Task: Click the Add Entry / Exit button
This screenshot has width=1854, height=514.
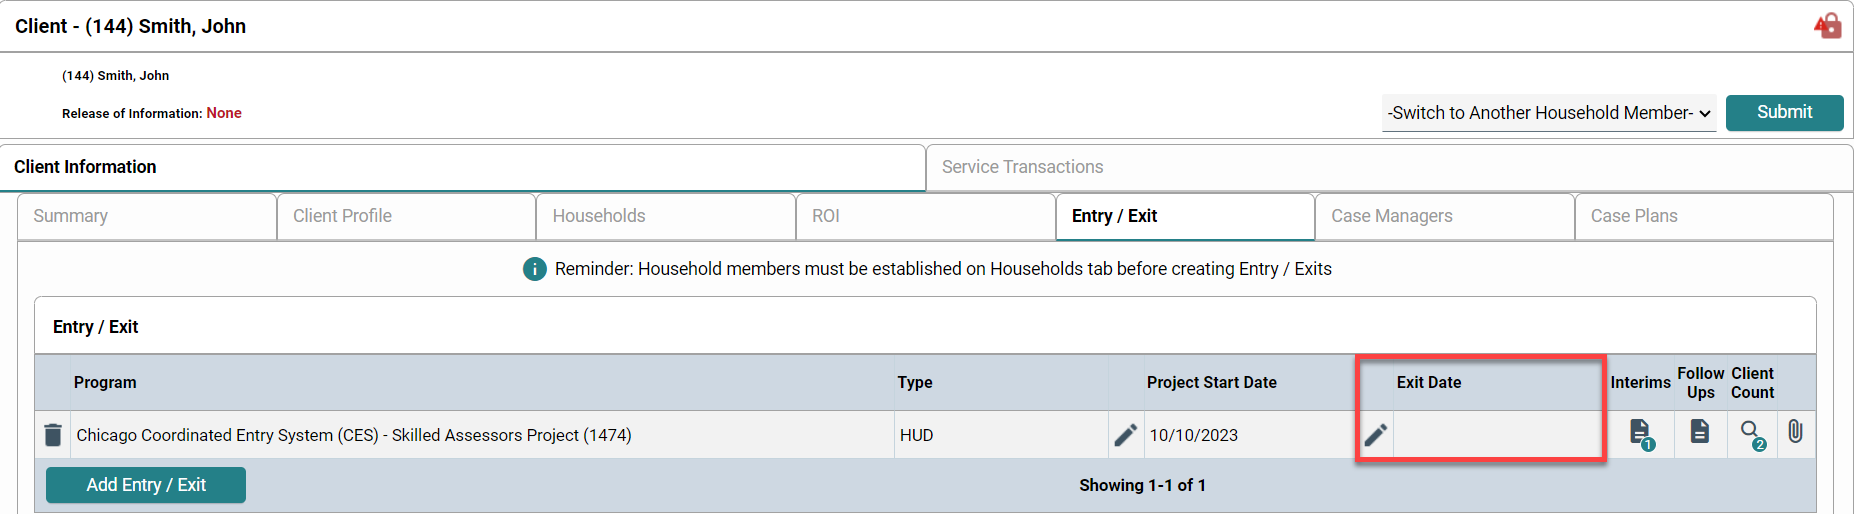Action: coord(146,485)
